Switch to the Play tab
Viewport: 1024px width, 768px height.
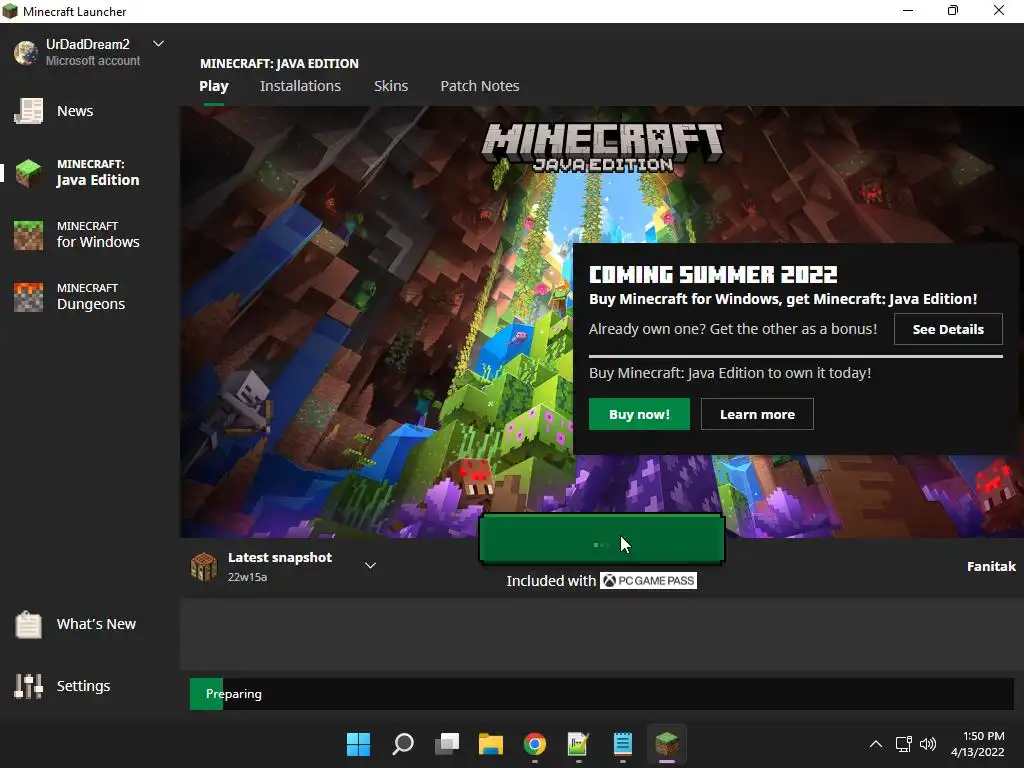[214, 86]
